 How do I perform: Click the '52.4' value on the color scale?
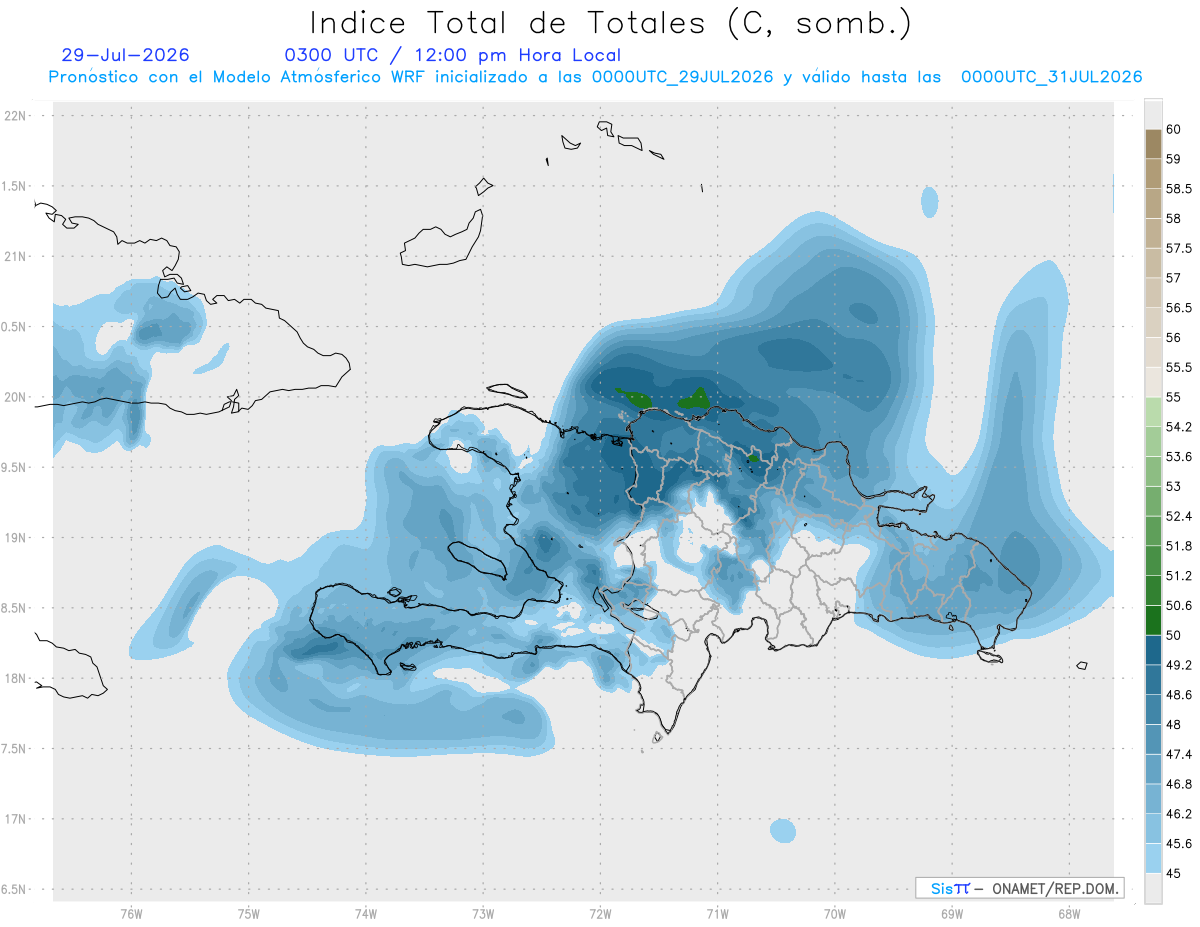tap(1179, 516)
